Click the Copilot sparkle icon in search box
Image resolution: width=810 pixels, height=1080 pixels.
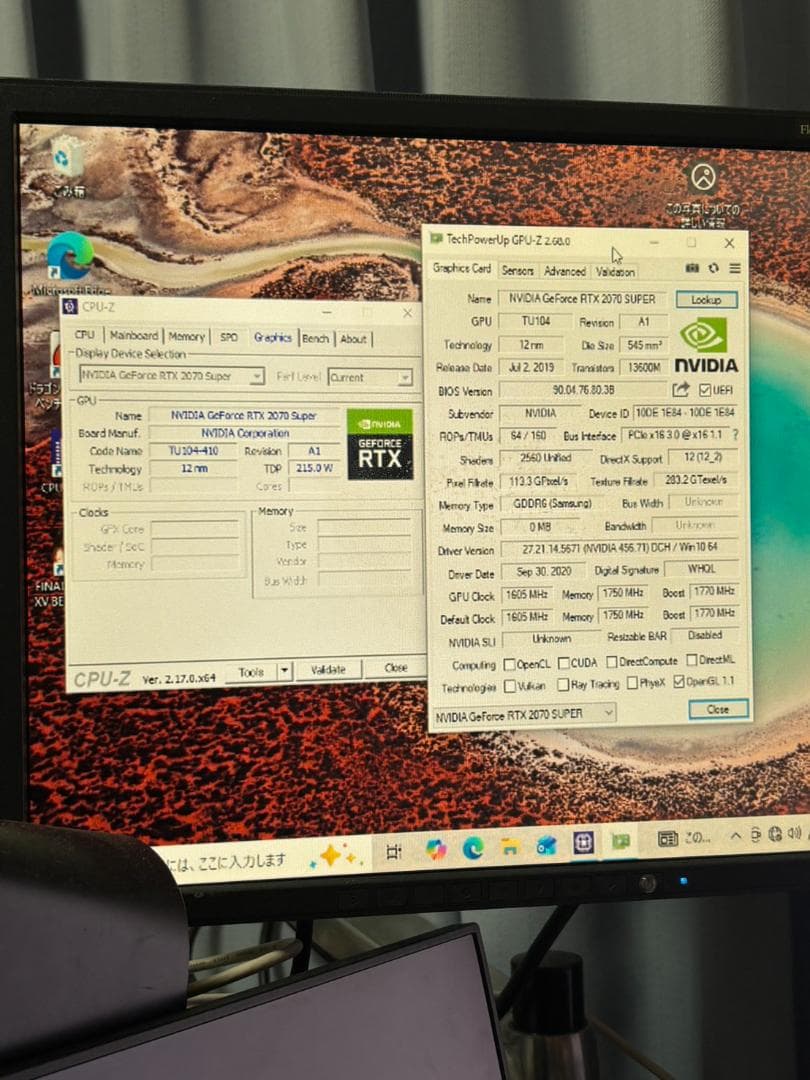(x=334, y=855)
